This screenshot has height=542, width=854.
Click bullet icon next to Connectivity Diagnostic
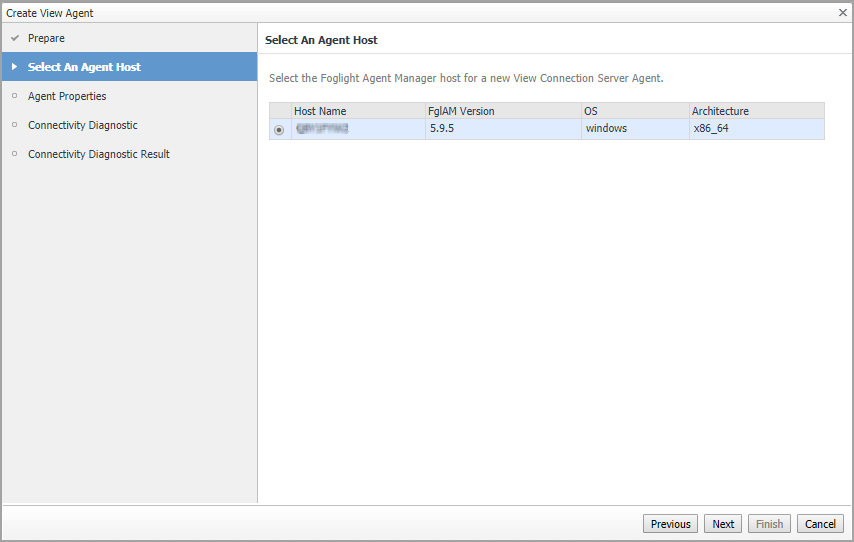(x=14, y=125)
